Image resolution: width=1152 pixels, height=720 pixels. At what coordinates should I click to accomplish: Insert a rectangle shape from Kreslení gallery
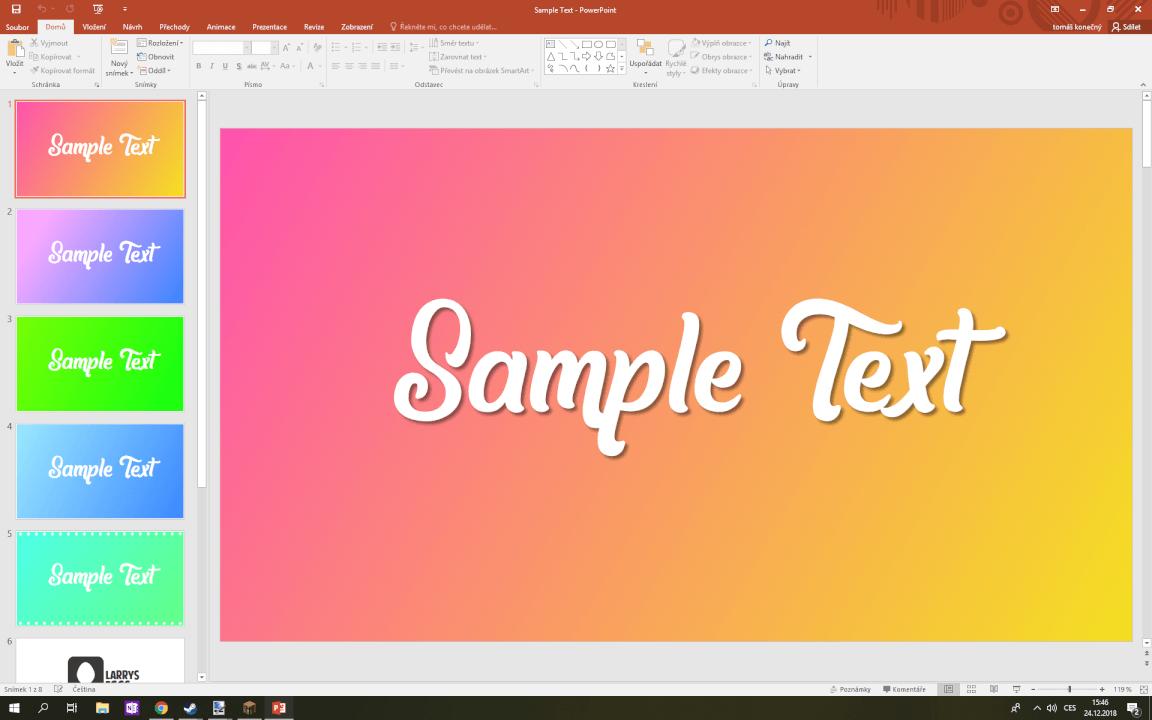point(586,44)
